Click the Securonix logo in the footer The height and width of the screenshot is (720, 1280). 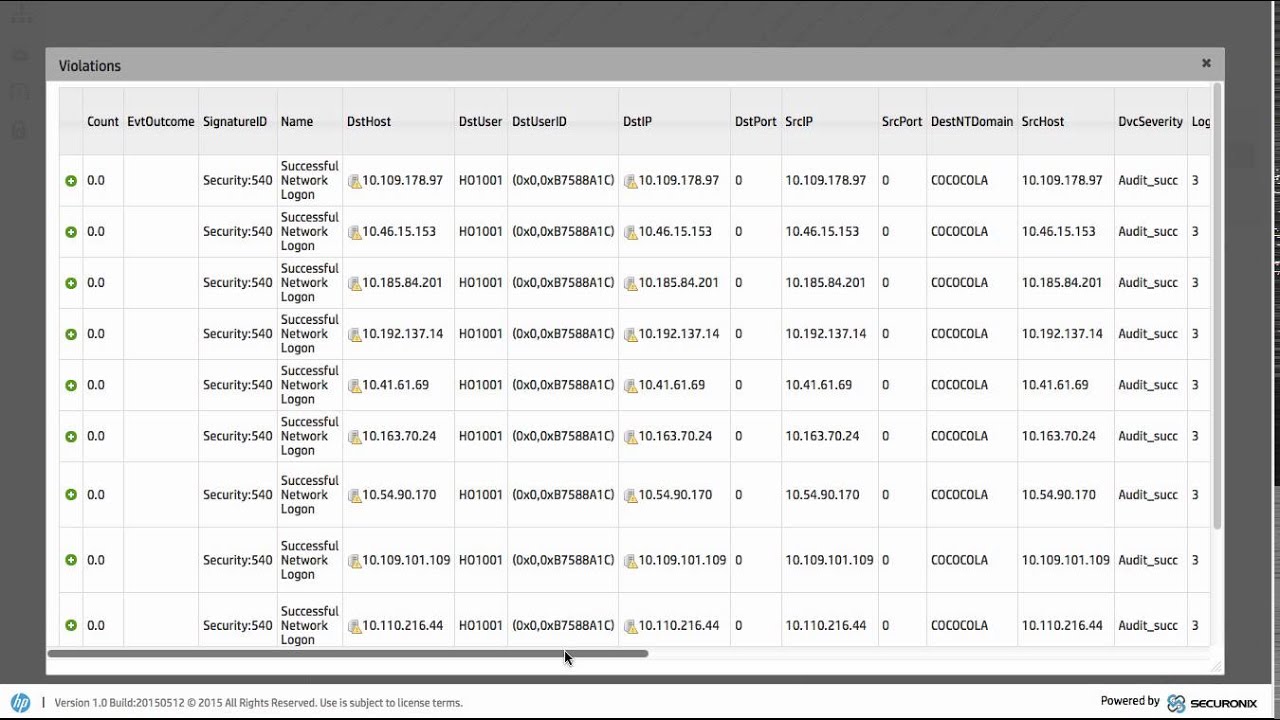[x=1212, y=703]
